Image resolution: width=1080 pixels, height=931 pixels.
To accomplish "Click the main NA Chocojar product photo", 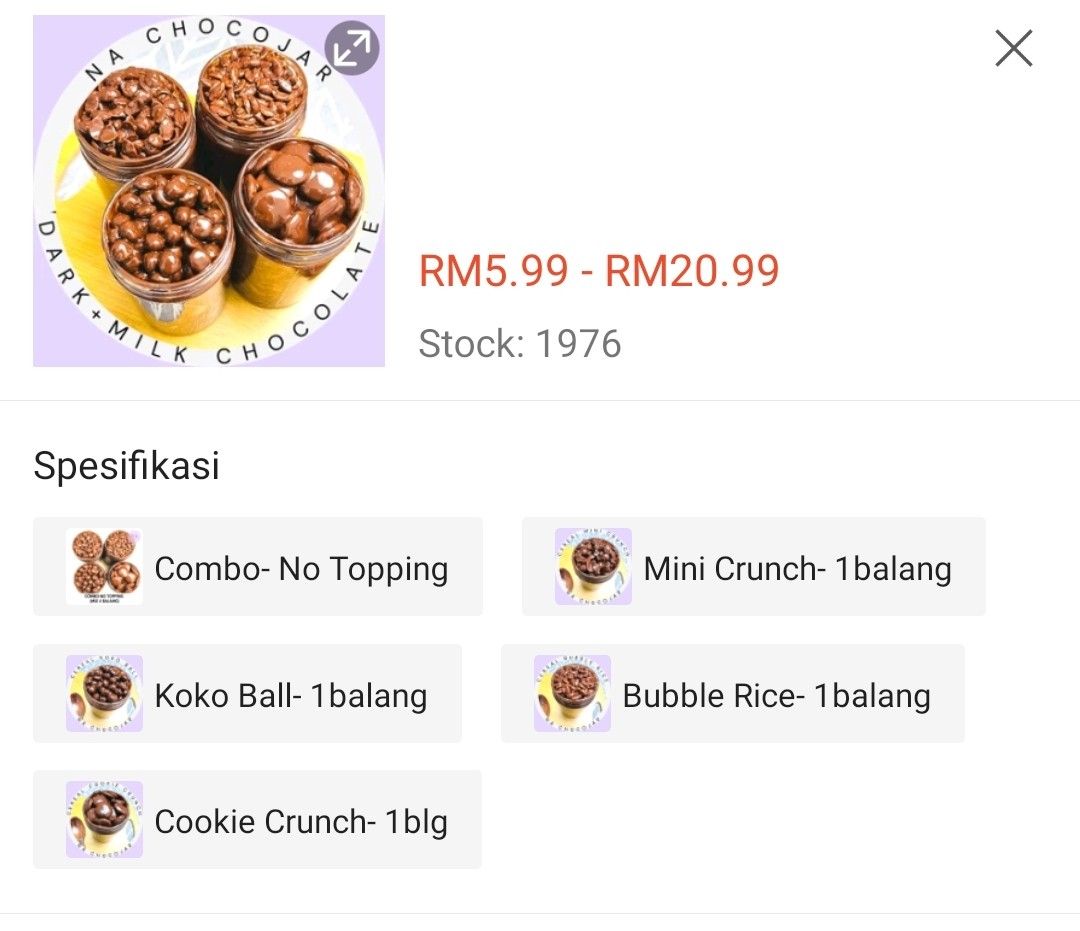I will click(209, 190).
